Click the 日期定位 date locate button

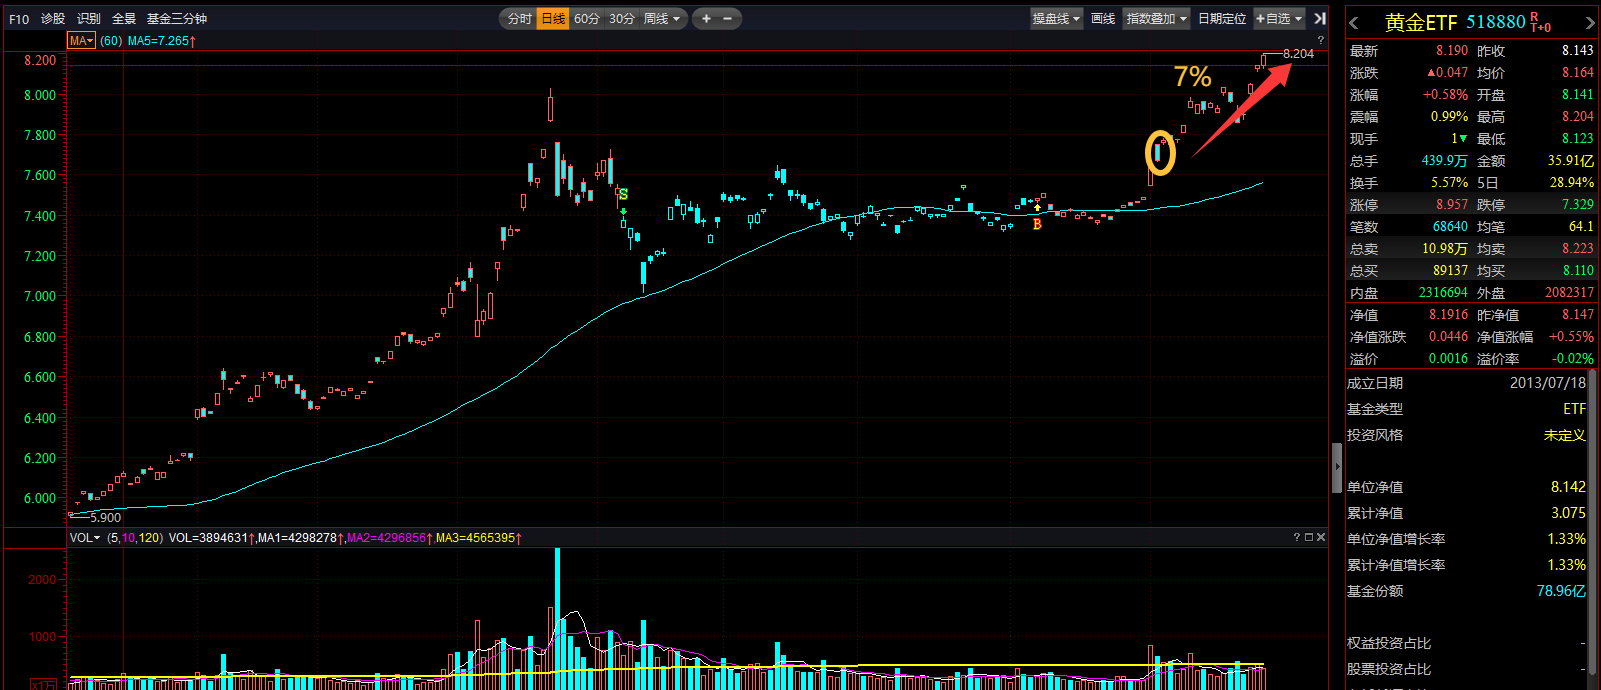1222,19
